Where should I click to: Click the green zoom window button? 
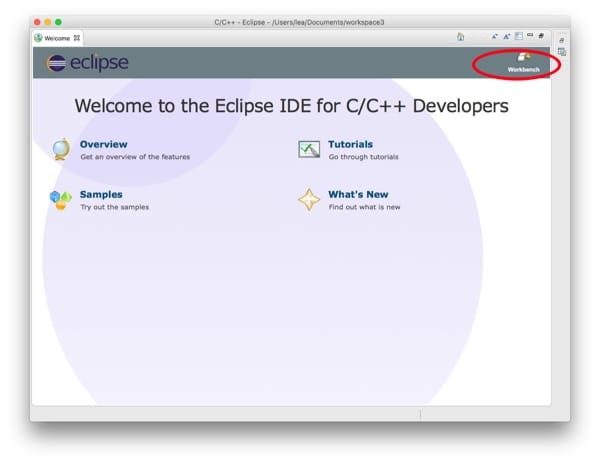[58, 22]
